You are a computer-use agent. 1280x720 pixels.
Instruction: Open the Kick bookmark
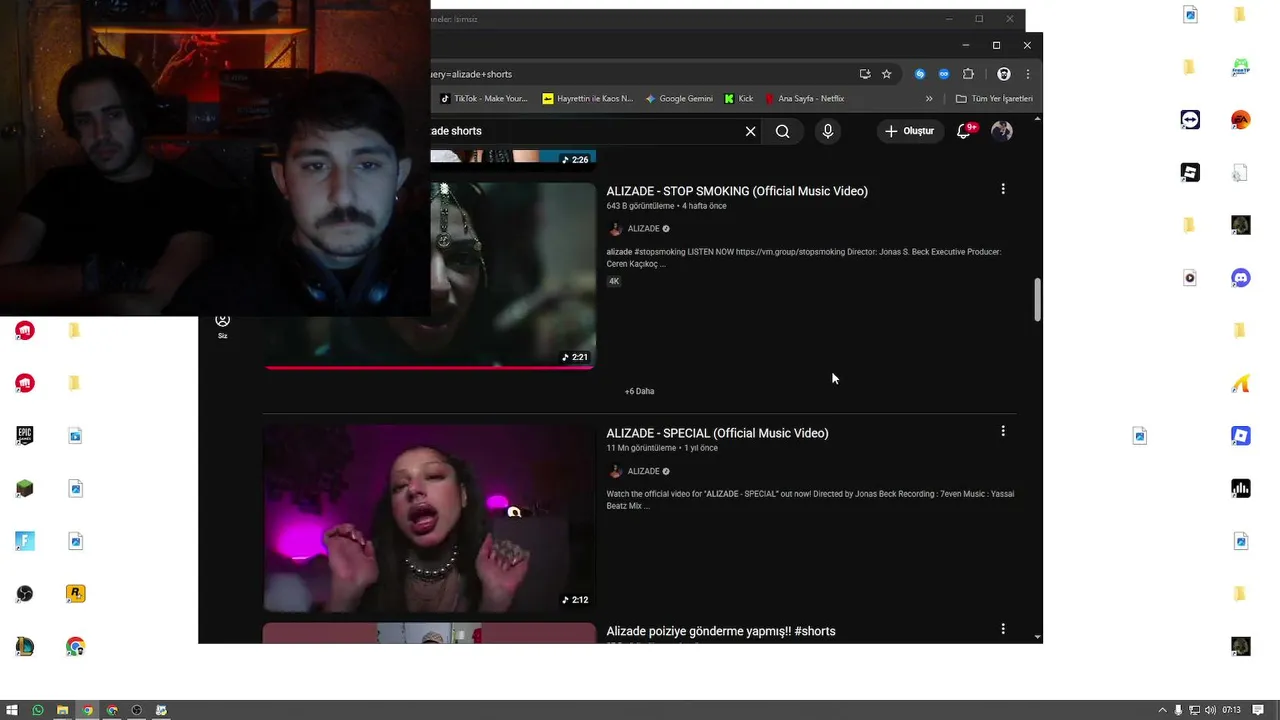739,99
